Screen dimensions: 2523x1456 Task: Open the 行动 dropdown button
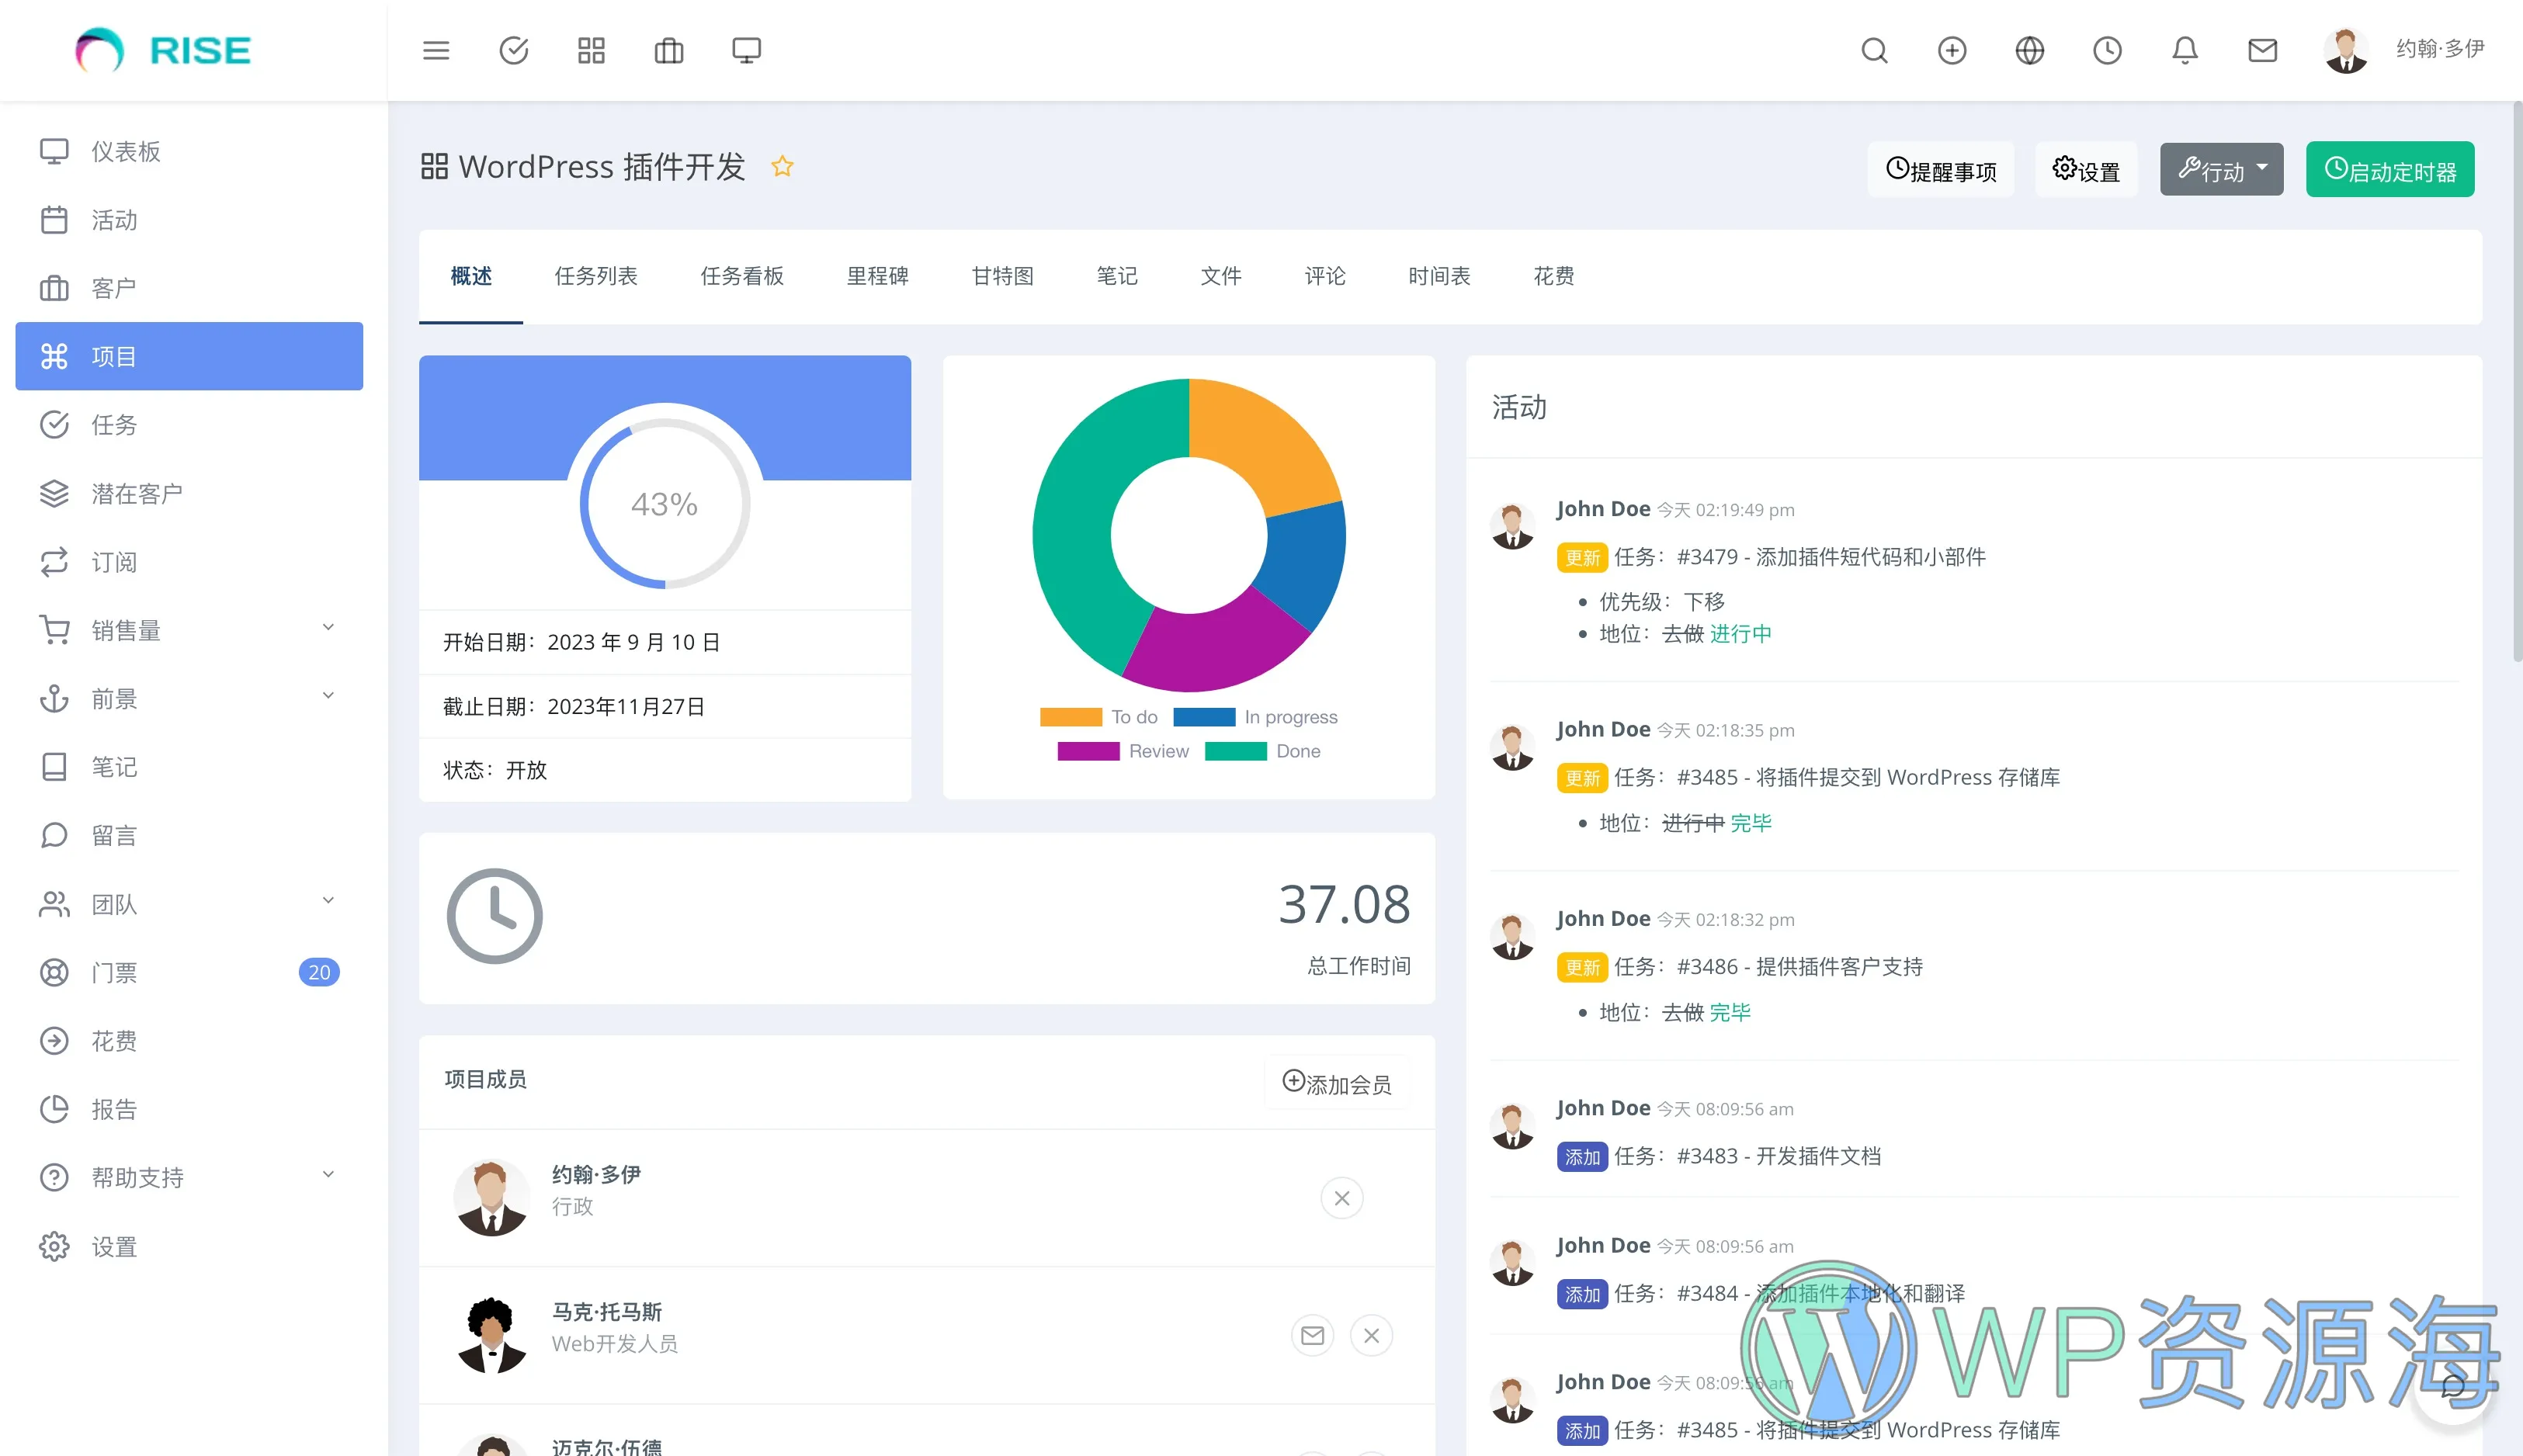click(x=2221, y=169)
